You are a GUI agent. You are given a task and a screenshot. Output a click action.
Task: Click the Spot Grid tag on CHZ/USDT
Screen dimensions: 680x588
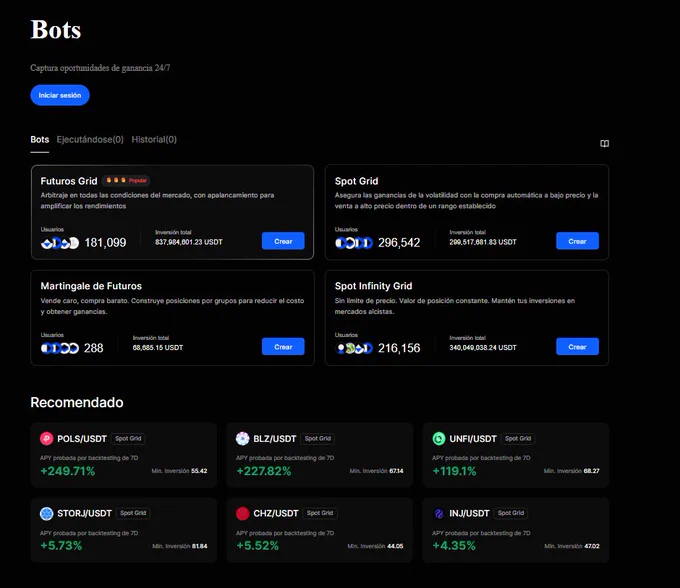[320, 513]
